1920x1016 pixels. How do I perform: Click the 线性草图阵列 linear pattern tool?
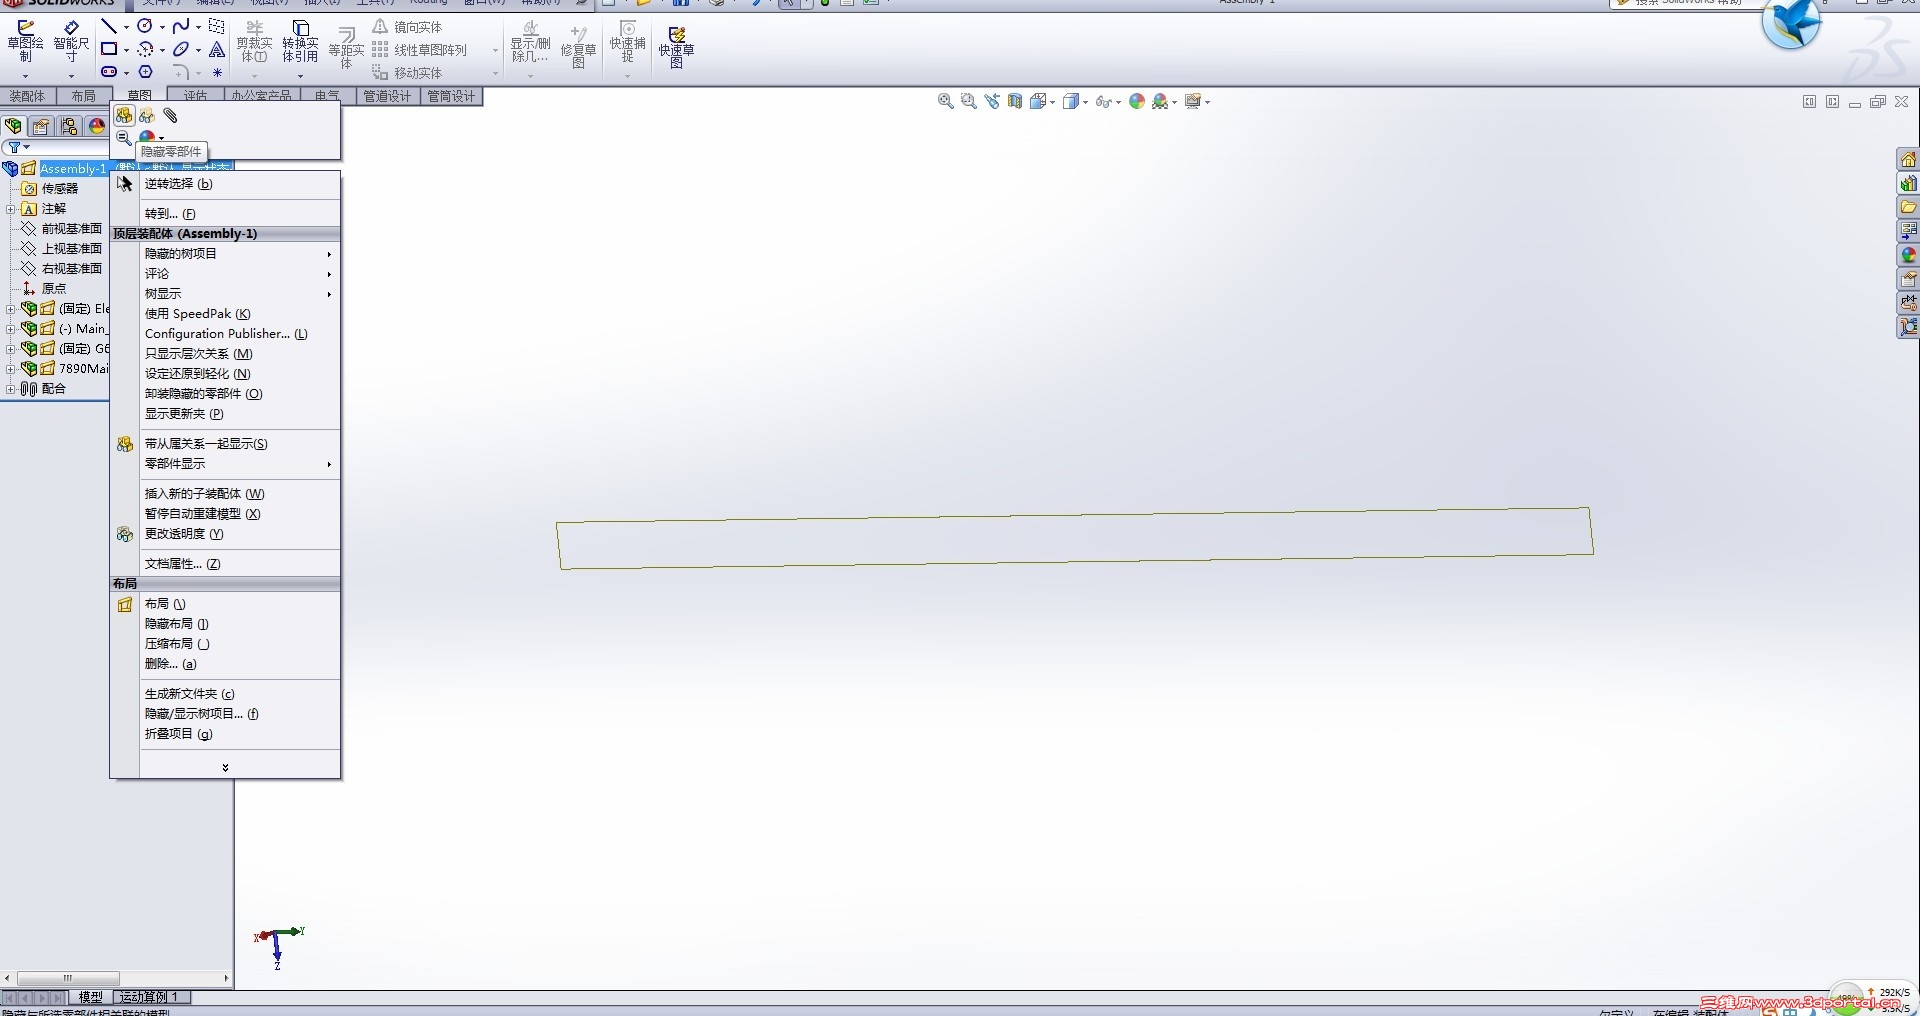420,50
